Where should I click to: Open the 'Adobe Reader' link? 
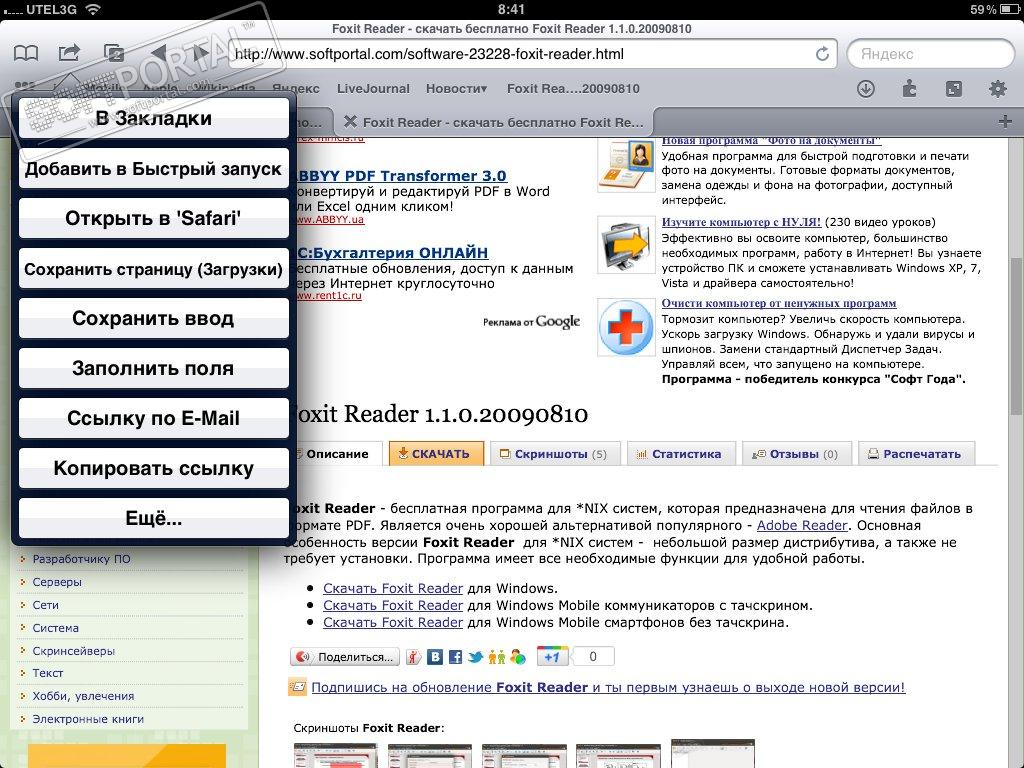[x=802, y=525]
